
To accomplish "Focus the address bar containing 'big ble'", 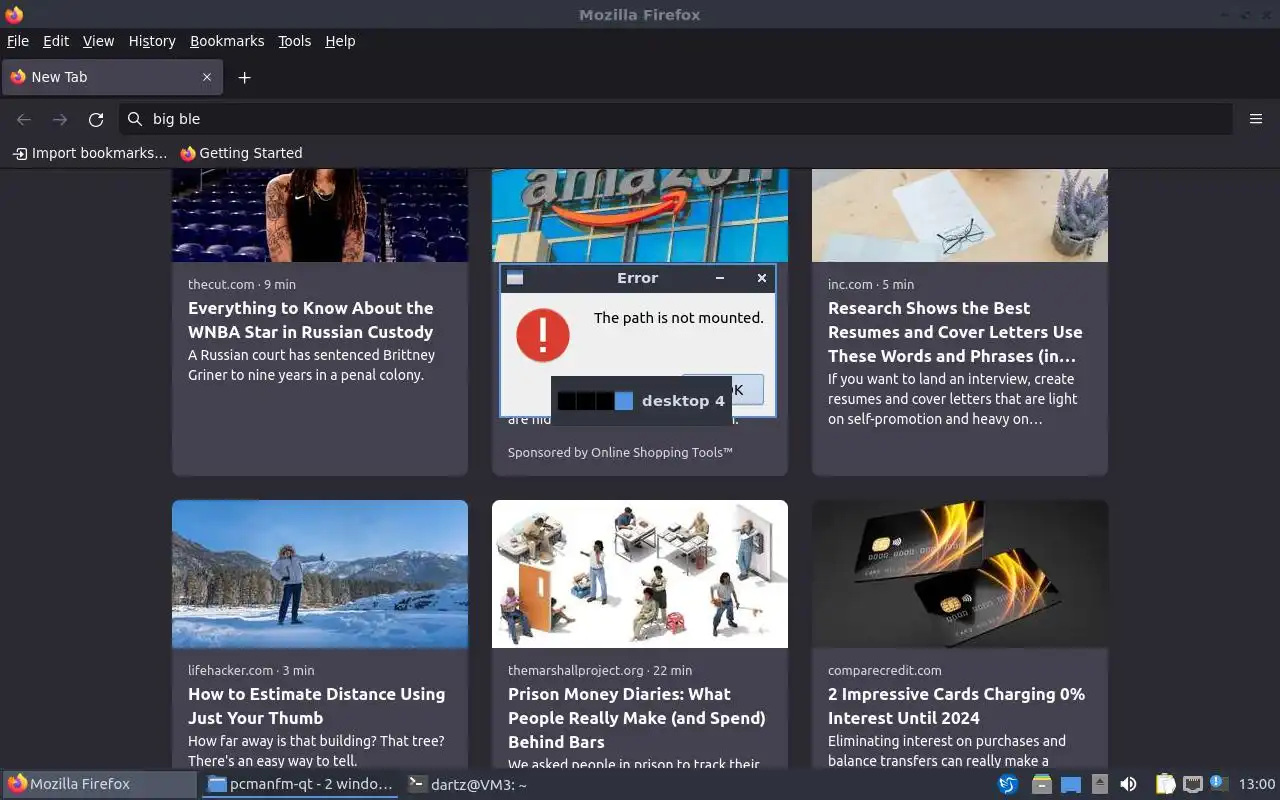I will pyautogui.click(x=675, y=119).
